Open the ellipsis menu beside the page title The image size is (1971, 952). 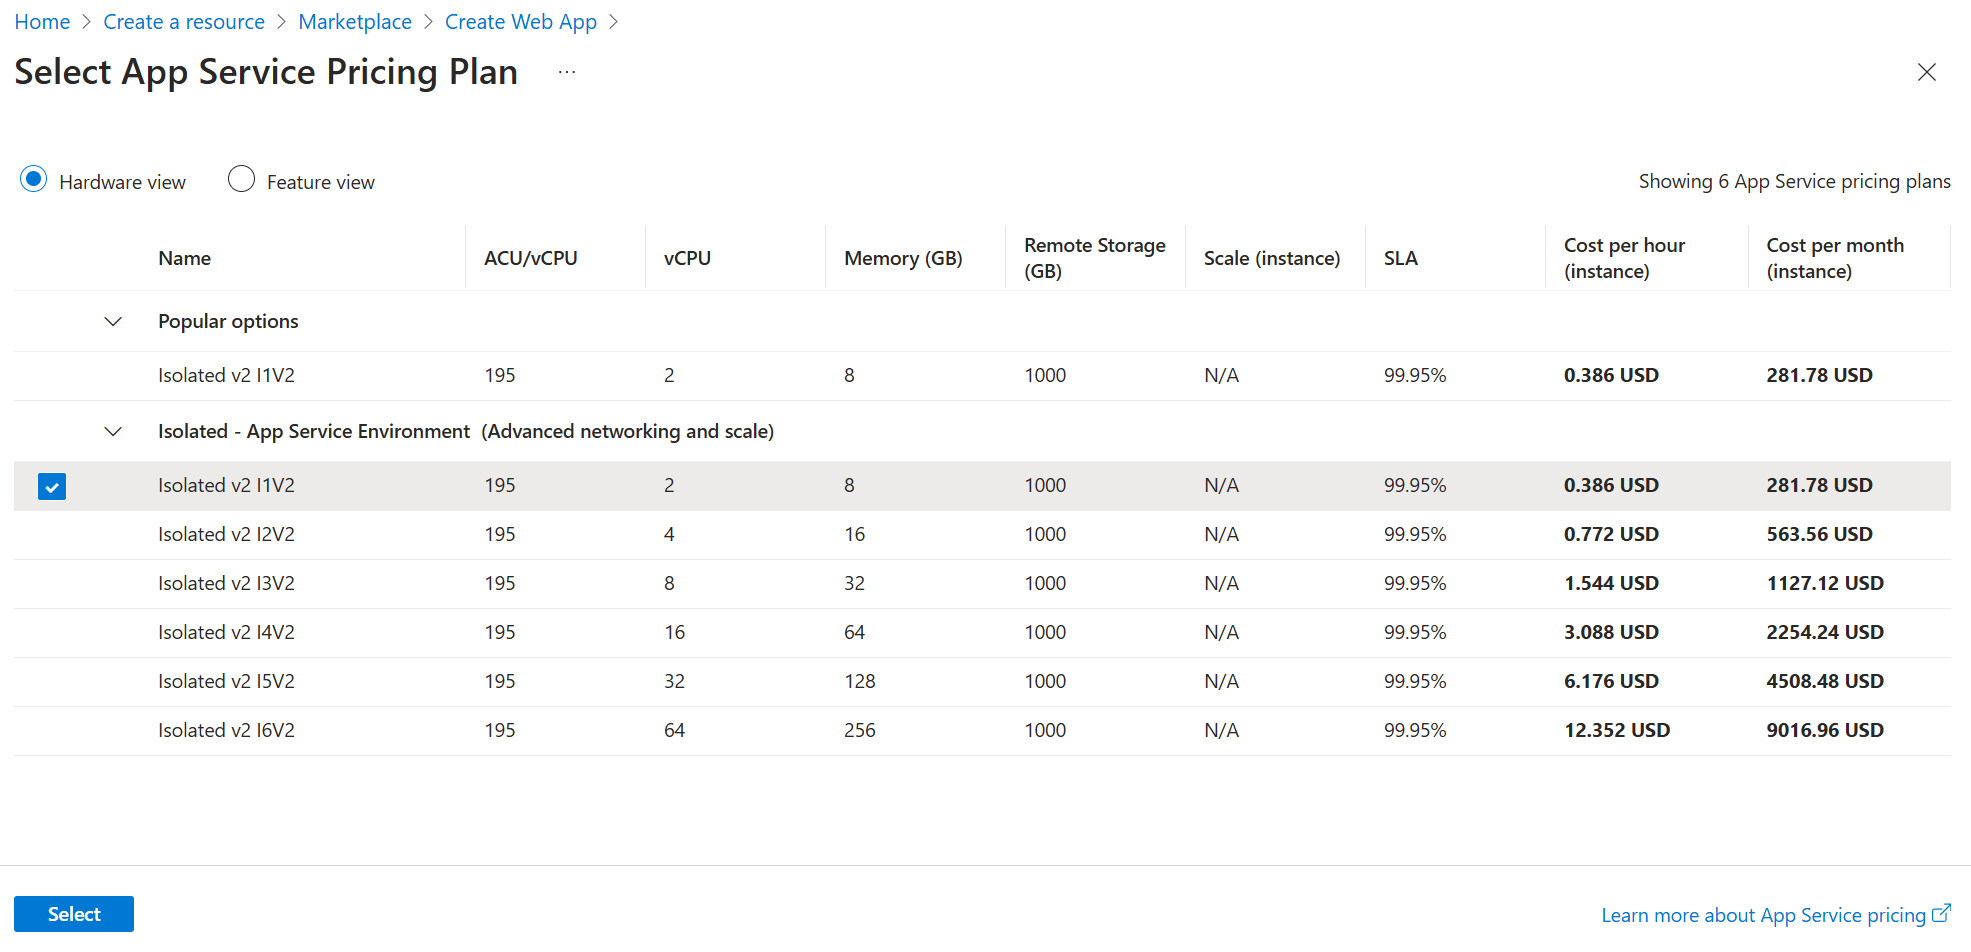[566, 71]
